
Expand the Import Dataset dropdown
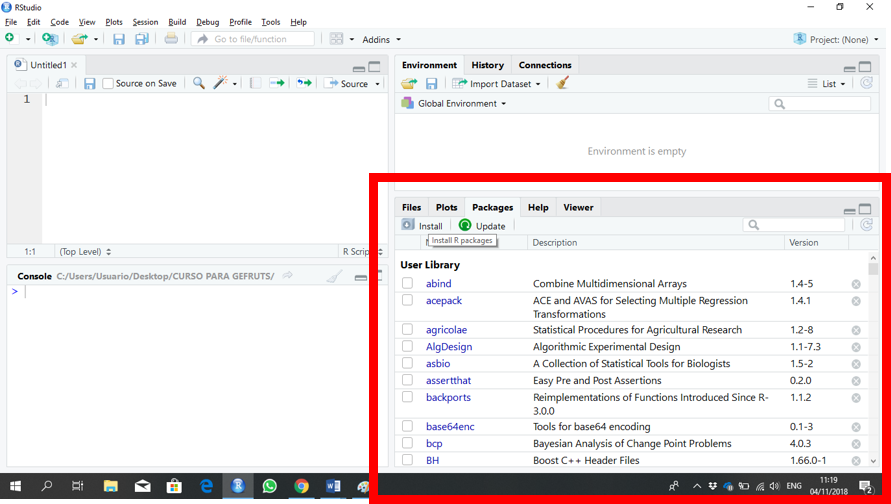[x=496, y=84]
